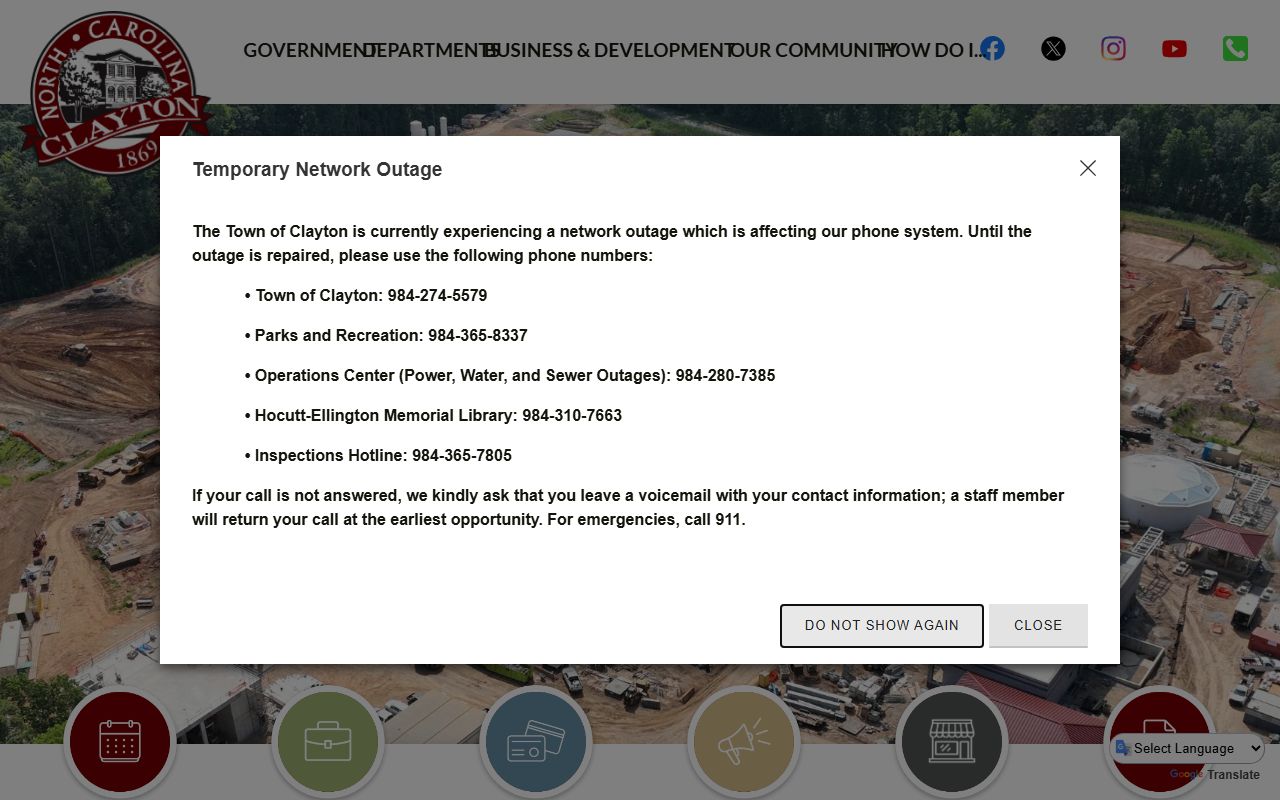Open the Government menu
Viewport: 1280px width, 800px height.
coord(310,50)
